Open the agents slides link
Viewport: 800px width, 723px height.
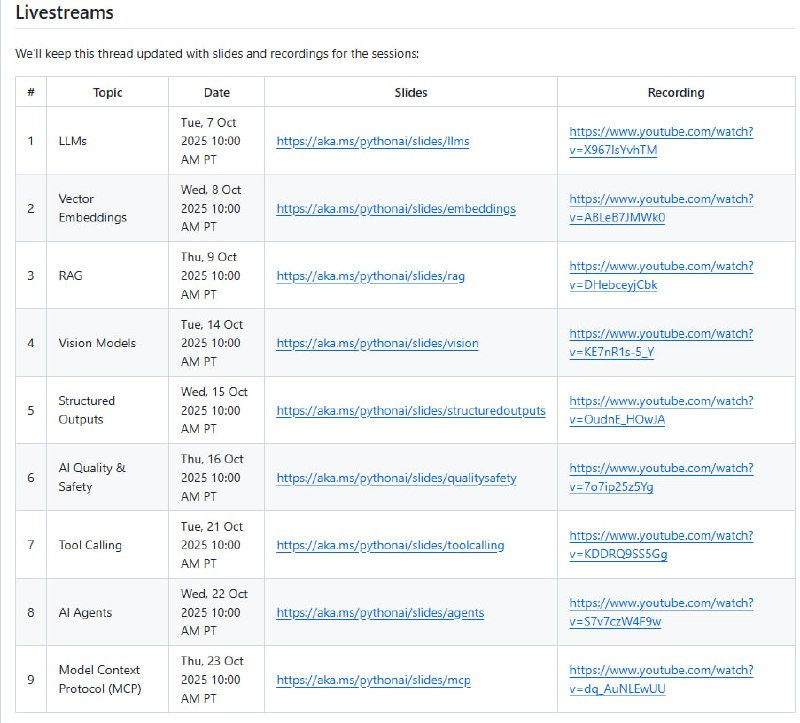point(380,613)
